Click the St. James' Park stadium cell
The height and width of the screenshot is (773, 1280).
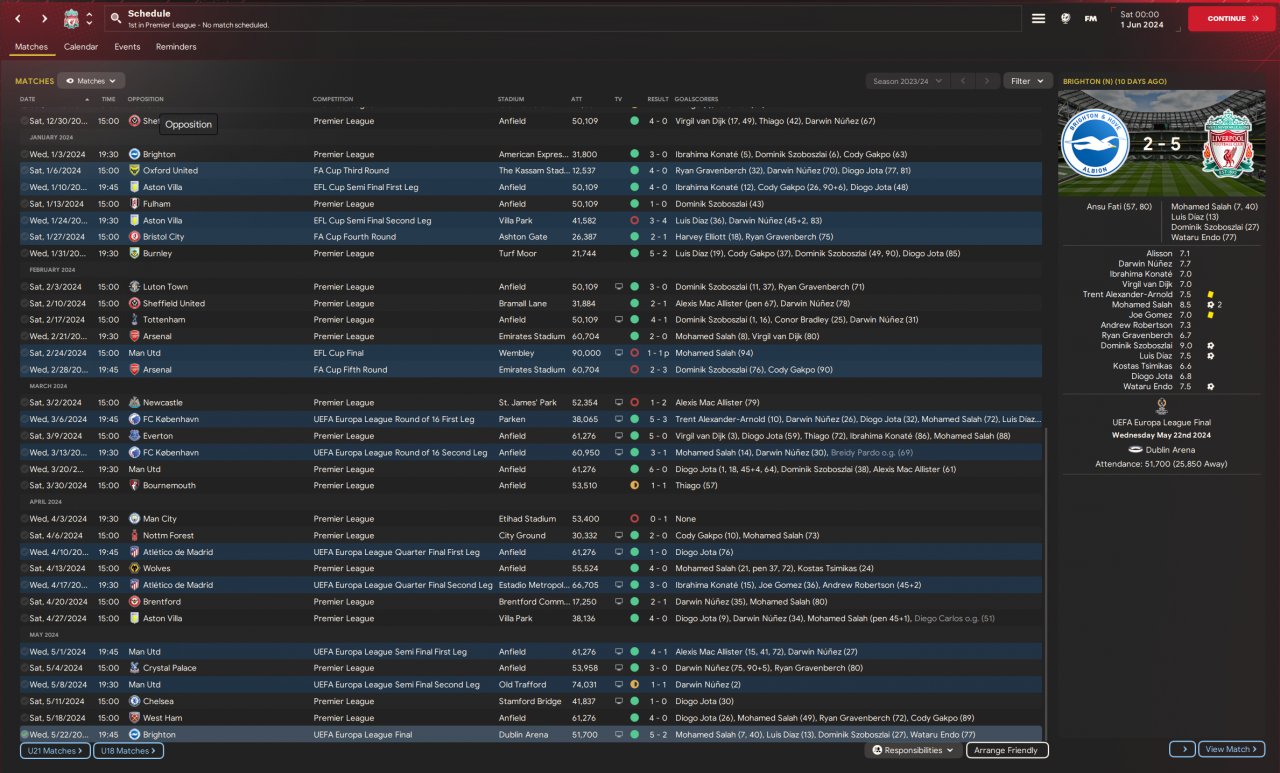(527, 403)
